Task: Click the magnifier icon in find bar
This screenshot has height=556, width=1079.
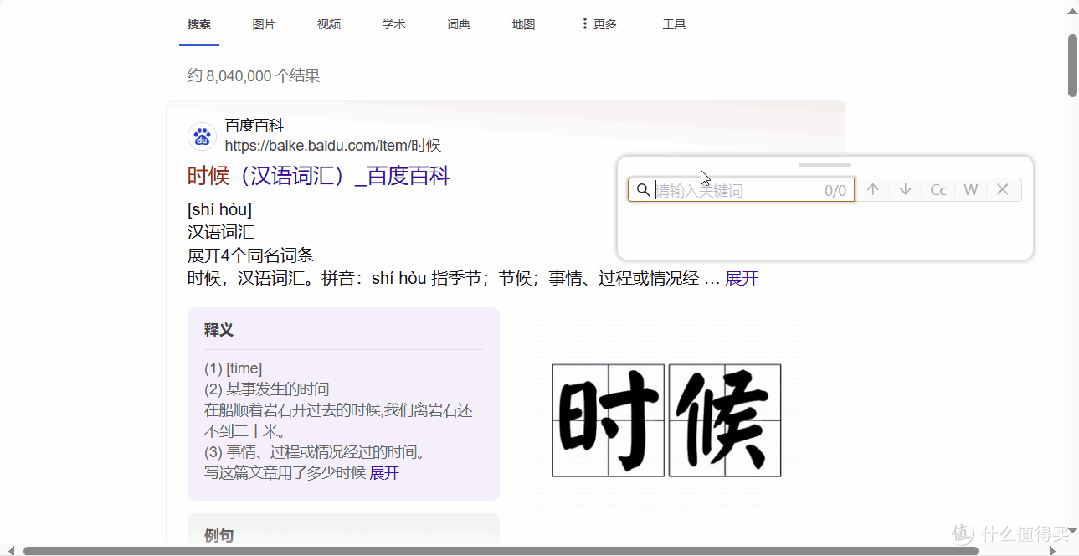Action: point(643,190)
